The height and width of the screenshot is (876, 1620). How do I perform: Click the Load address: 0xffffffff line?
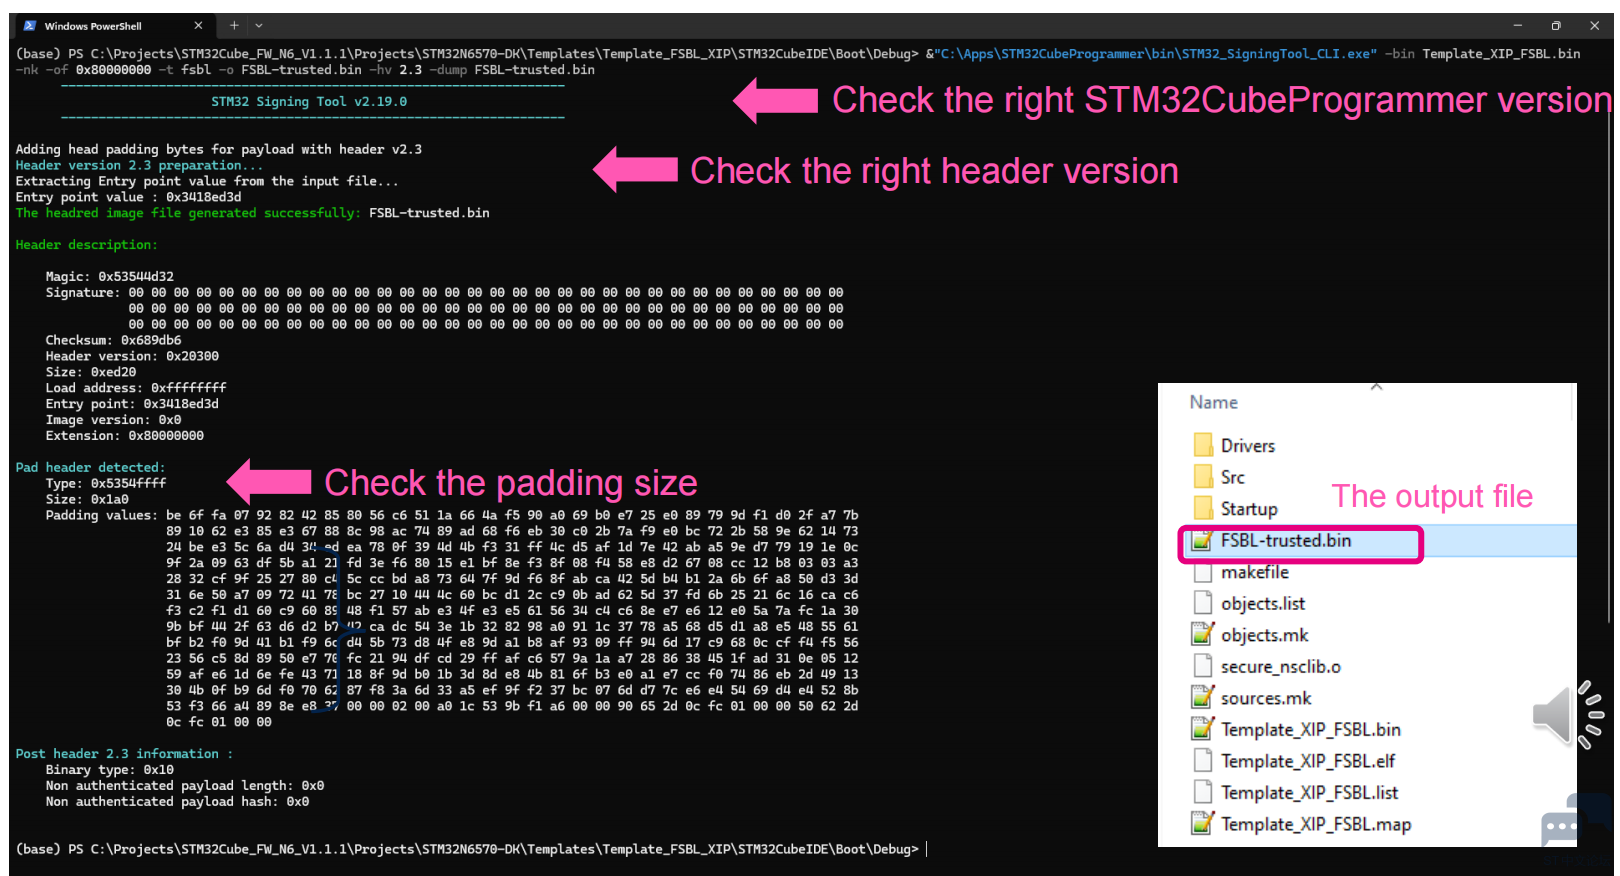tap(136, 388)
